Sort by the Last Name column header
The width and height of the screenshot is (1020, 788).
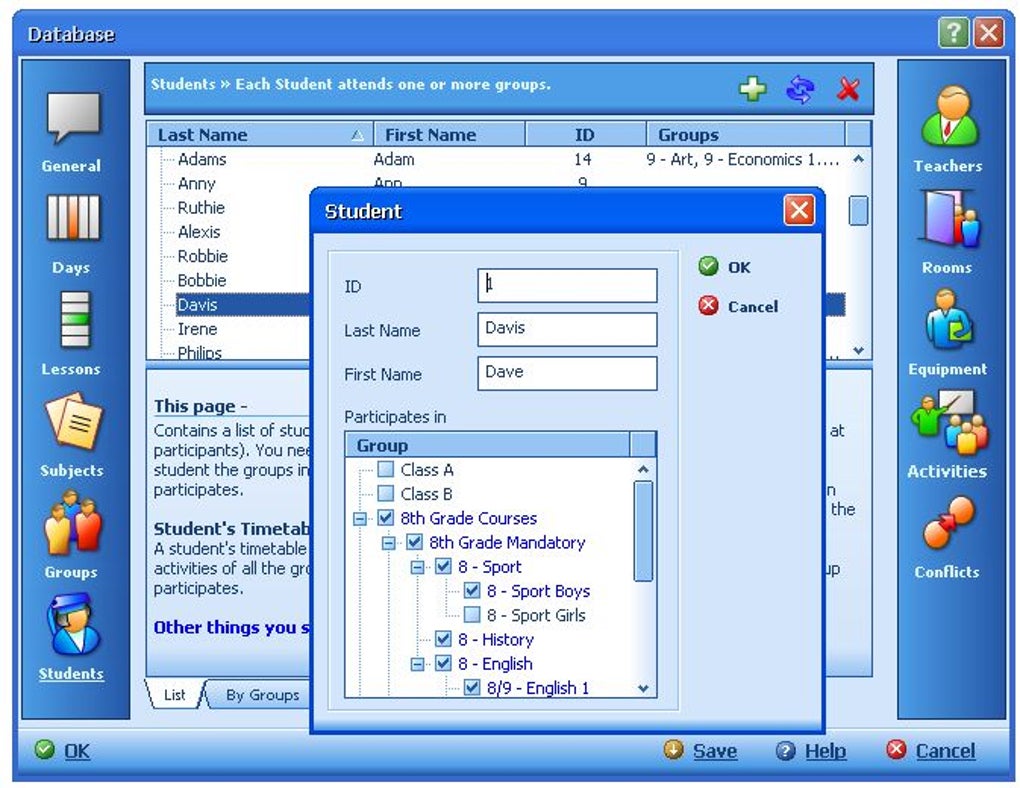coord(260,135)
